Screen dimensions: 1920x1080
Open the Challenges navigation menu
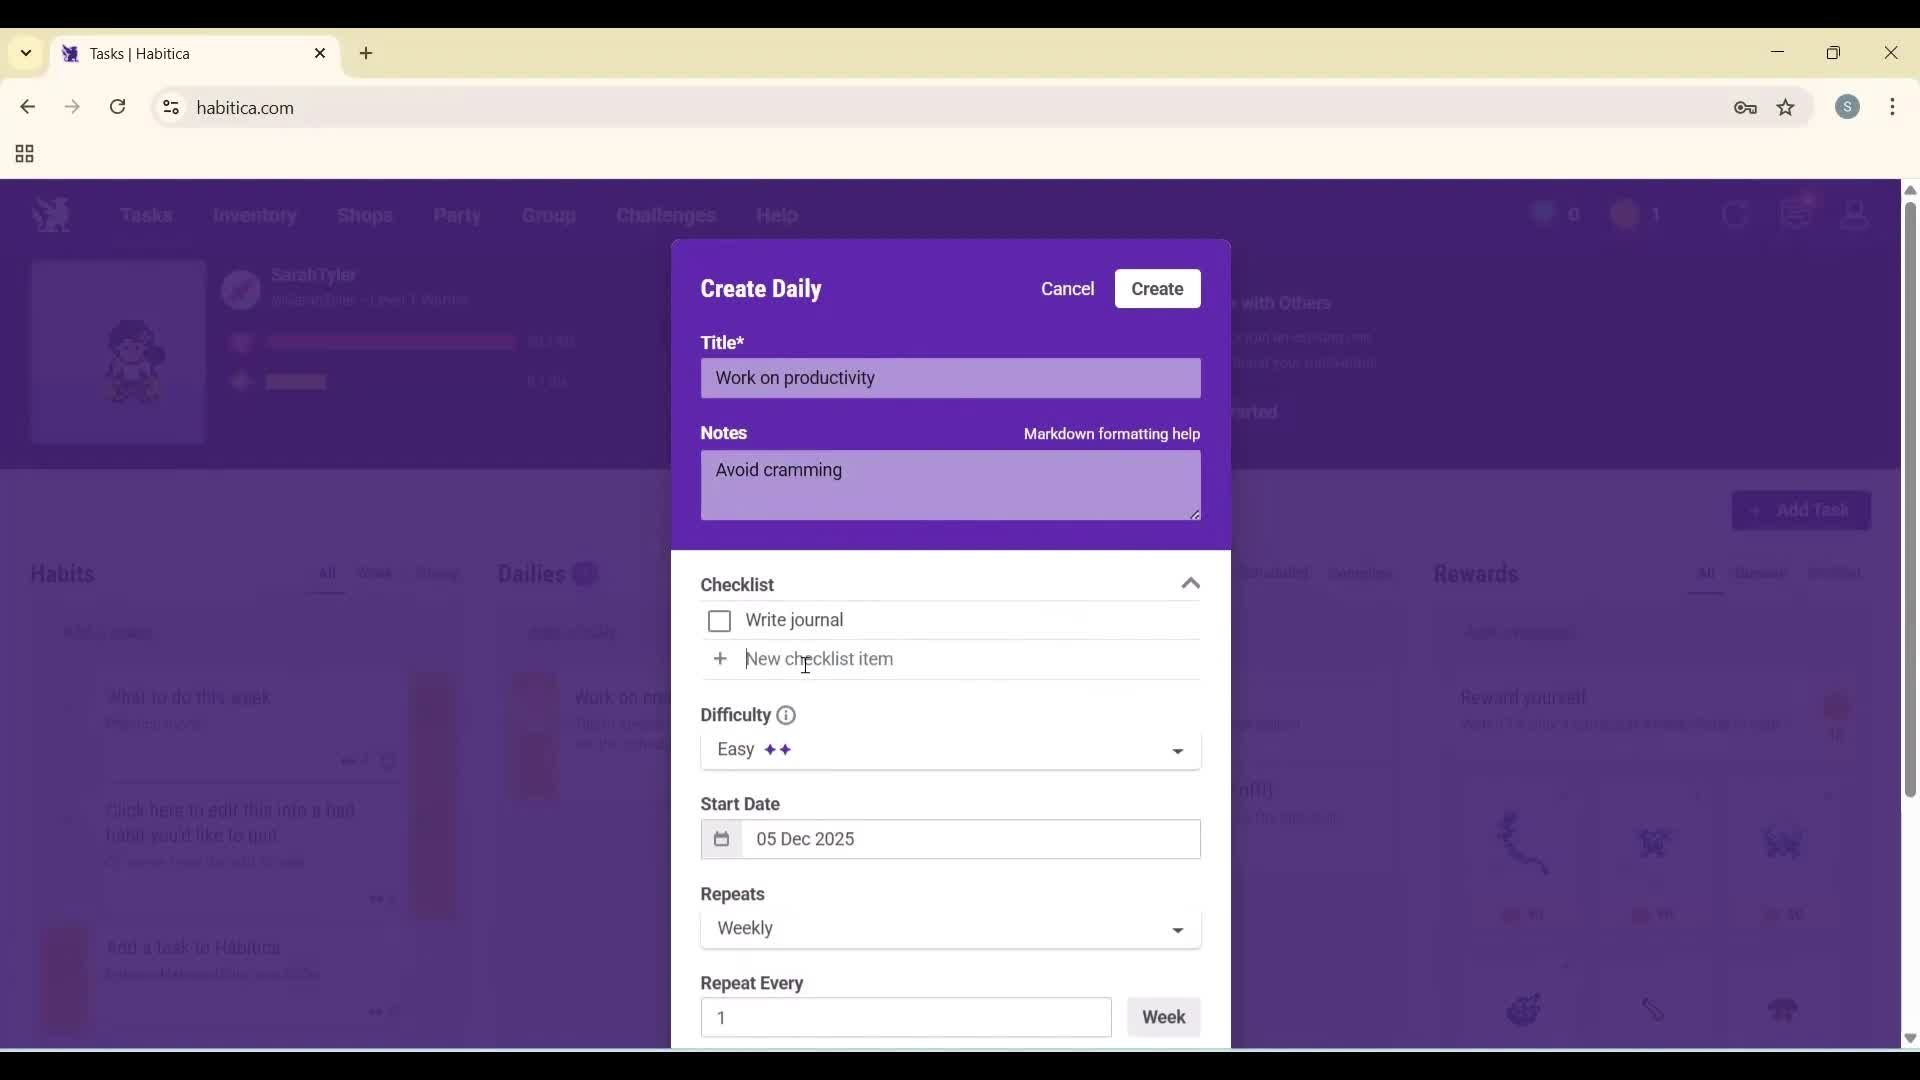pos(665,216)
